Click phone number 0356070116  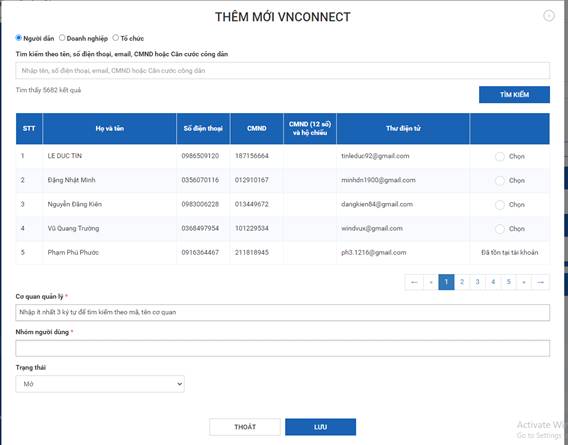[x=200, y=180]
